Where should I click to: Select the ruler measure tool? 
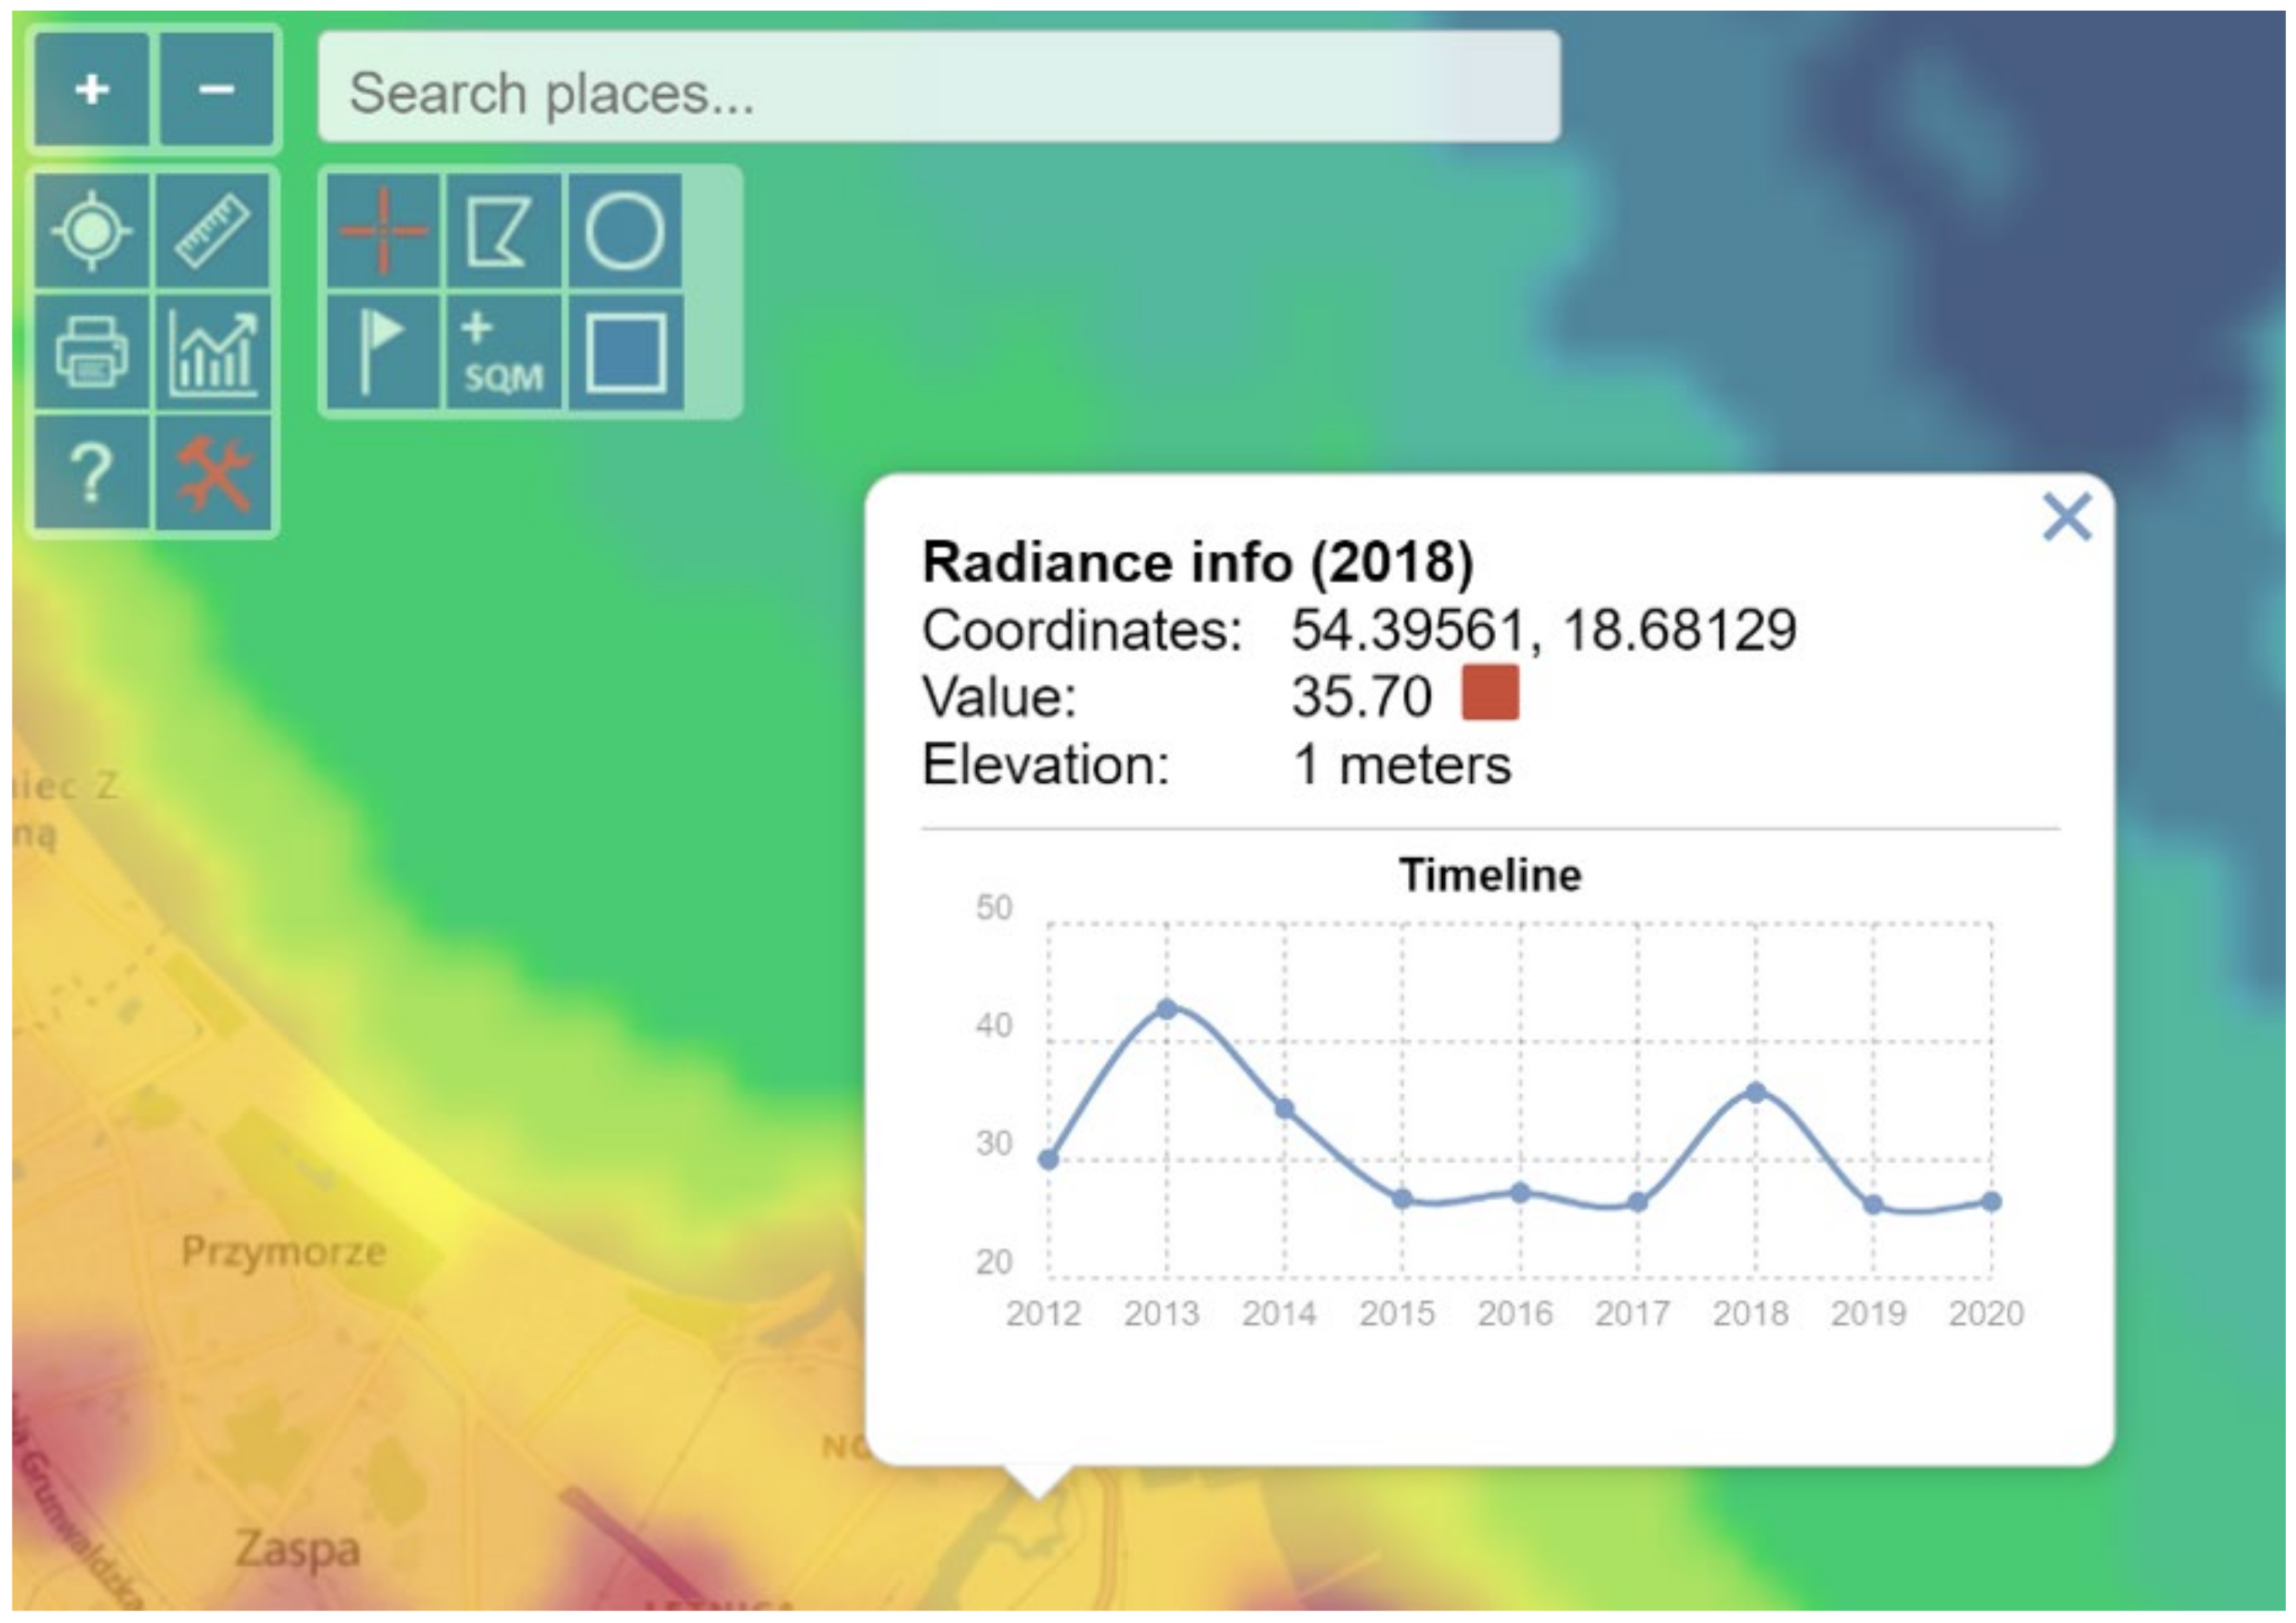(213, 231)
